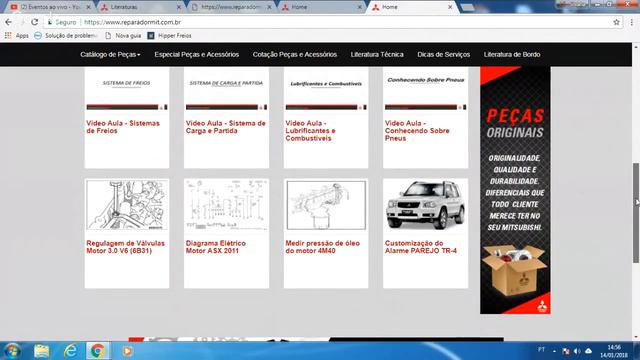640x360 pixels.
Task: Open Chrome's three-dot menu
Action: point(631,22)
